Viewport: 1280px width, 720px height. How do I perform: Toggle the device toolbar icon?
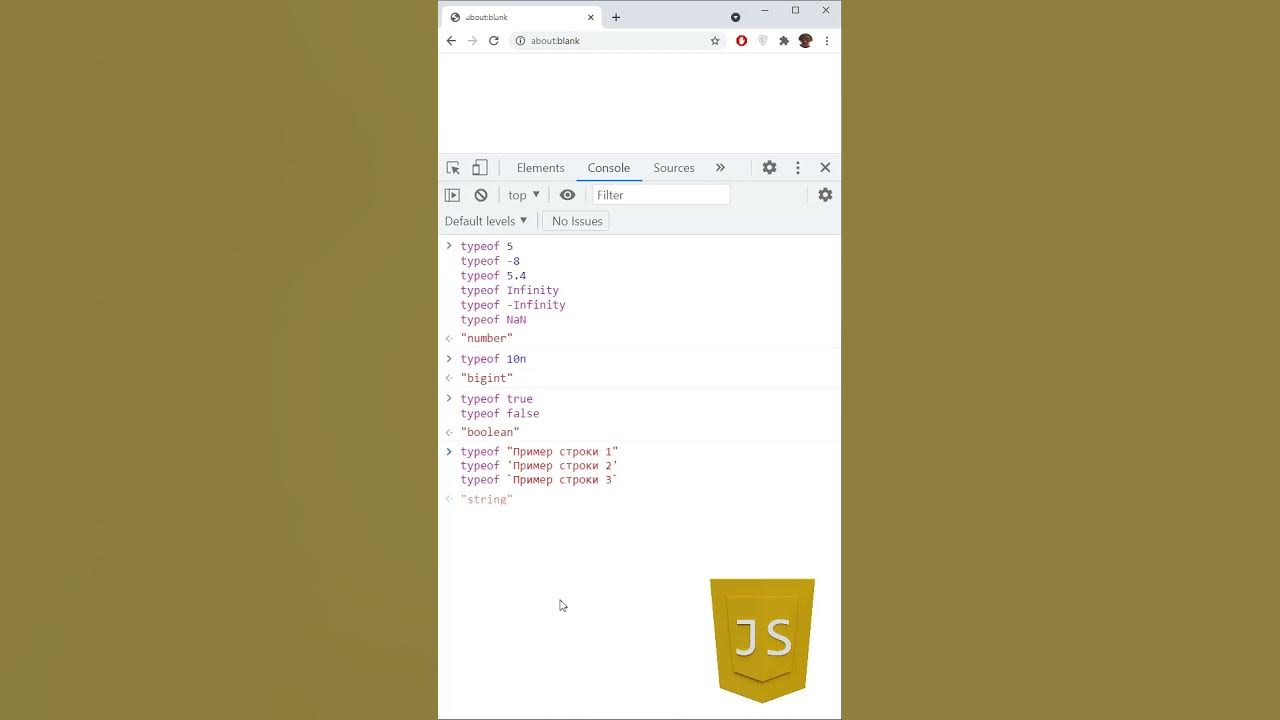pyautogui.click(x=480, y=168)
